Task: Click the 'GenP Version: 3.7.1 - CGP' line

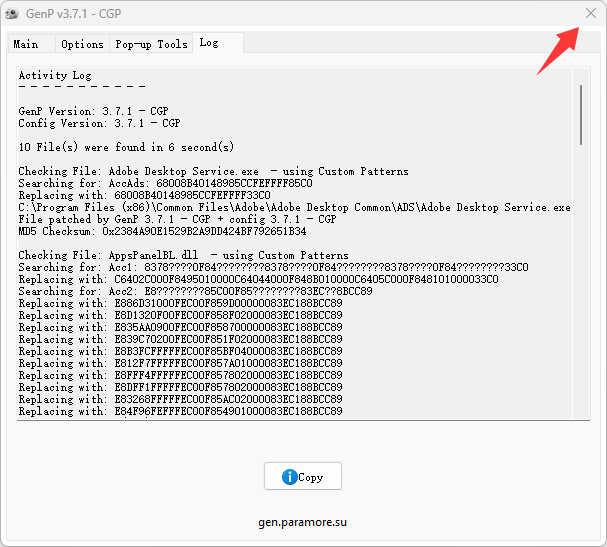Action: click(93, 111)
